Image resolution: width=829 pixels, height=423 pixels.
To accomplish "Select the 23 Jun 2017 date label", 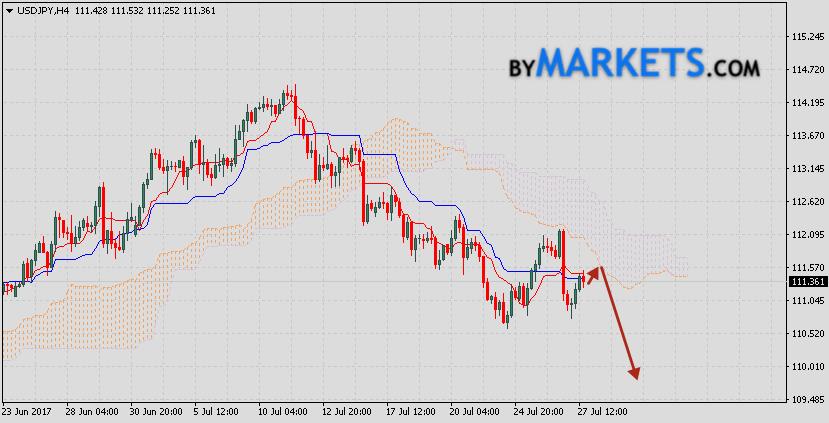I will tap(25, 411).
